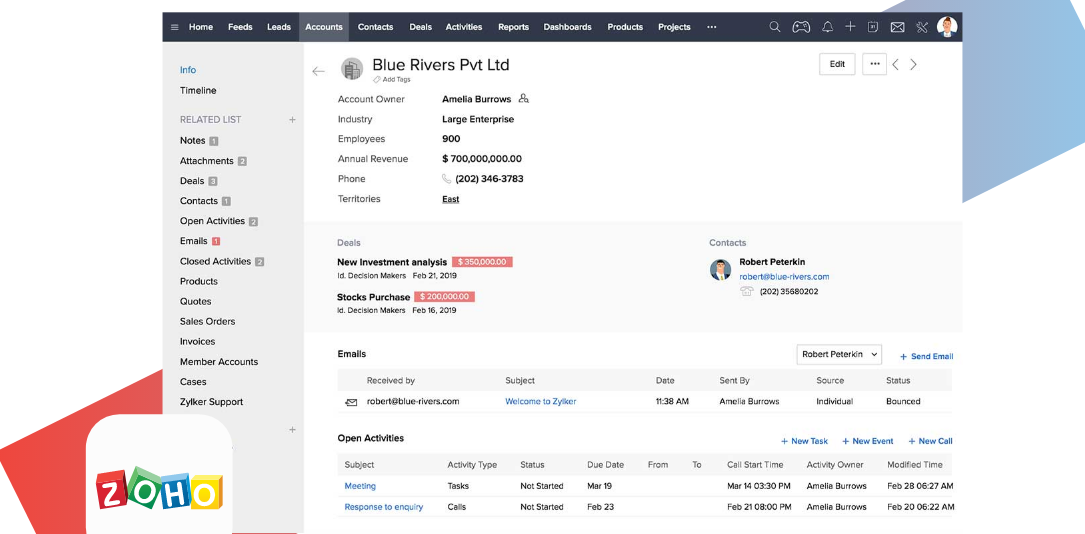This screenshot has height=534, width=1085.
Task: Switch to the Leads tab
Action: (x=279, y=27)
